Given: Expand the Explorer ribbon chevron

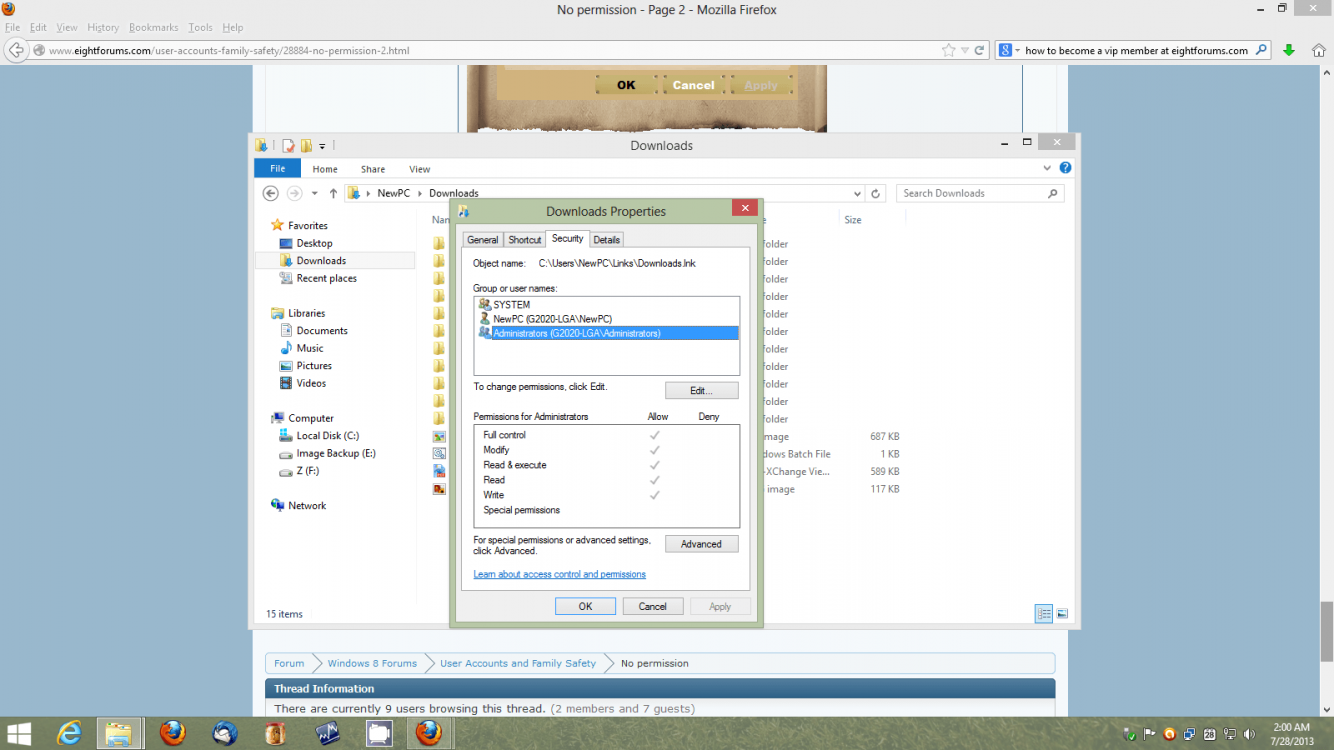Looking at the screenshot, I should point(1047,168).
